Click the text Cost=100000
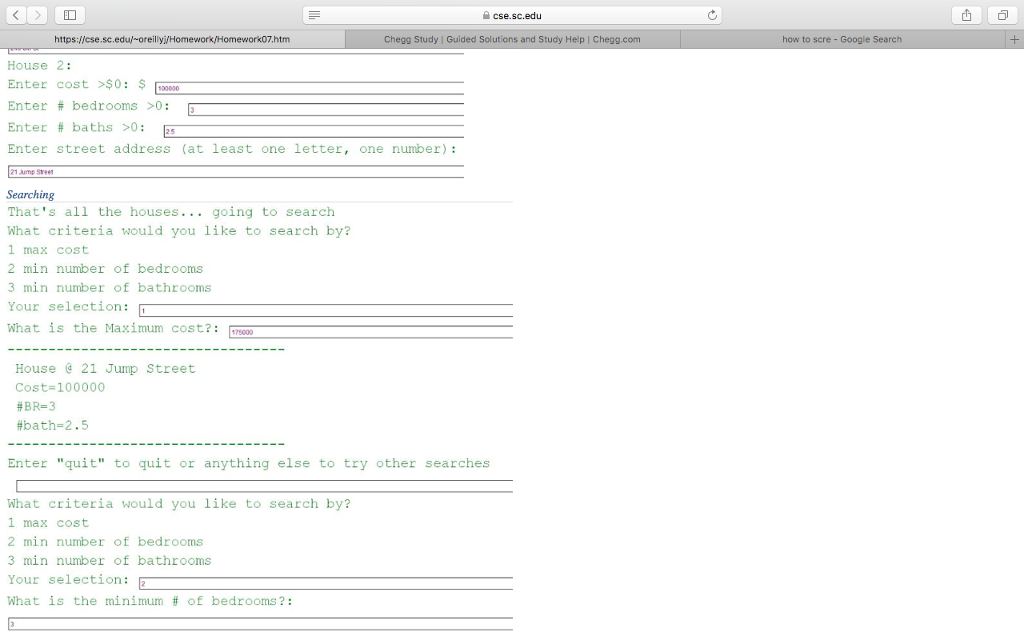1024x640 pixels. pos(60,387)
